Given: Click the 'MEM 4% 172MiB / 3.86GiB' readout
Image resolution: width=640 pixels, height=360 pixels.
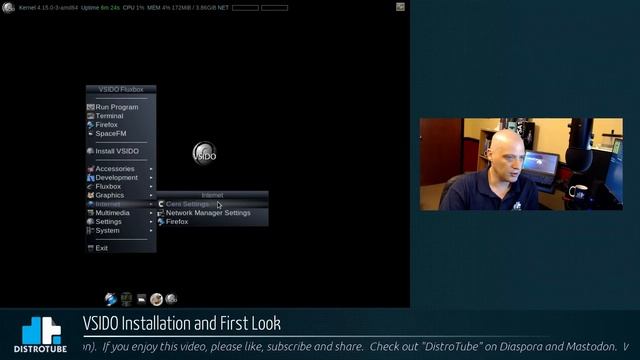Looking at the screenshot, I should (182, 8).
